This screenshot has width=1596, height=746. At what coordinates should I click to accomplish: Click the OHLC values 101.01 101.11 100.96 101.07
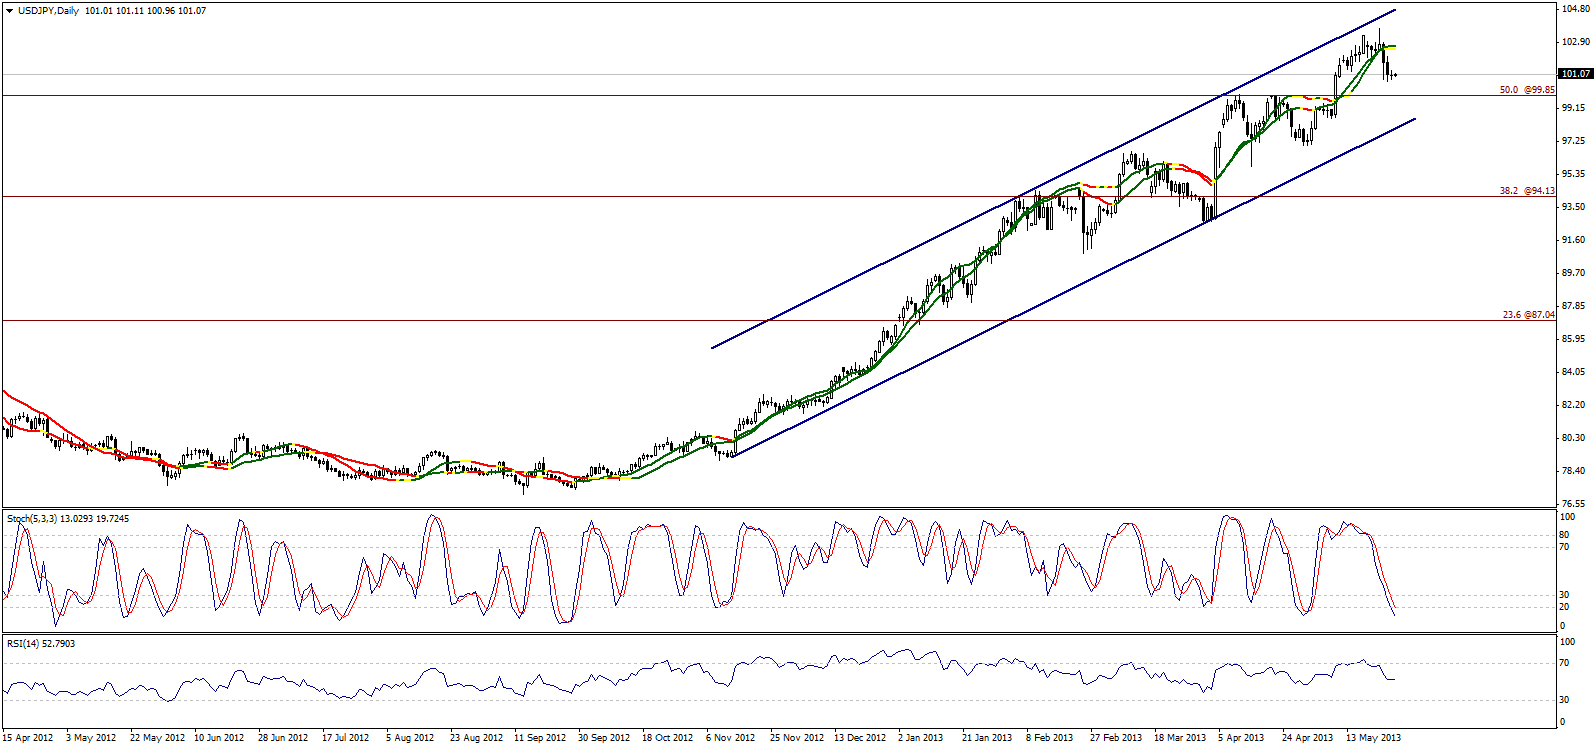pyautogui.click(x=146, y=11)
